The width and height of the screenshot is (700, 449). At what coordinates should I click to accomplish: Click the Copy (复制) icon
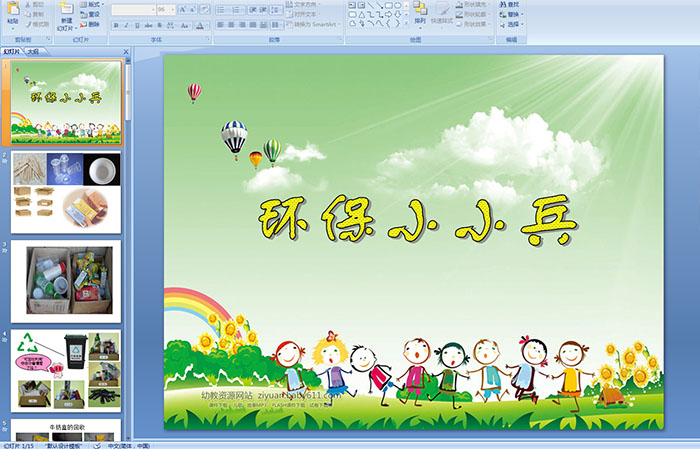pyautogui.click(x=28, y=14)
